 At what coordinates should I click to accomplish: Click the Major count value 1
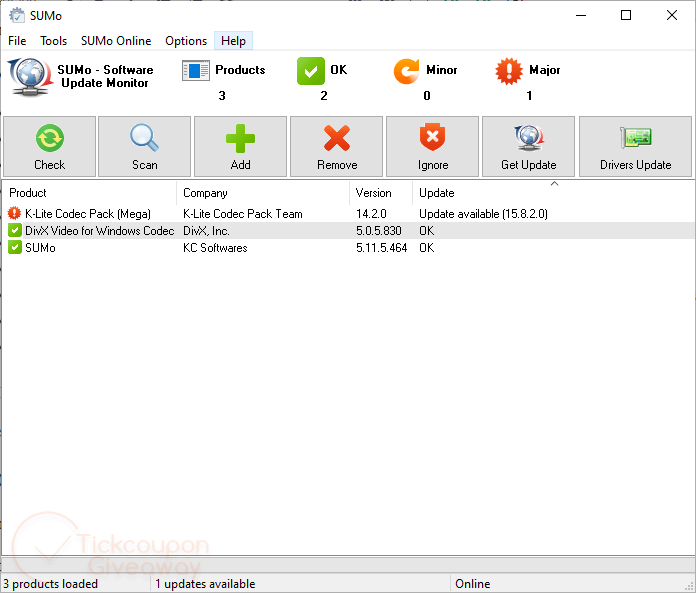coord(529,95)
